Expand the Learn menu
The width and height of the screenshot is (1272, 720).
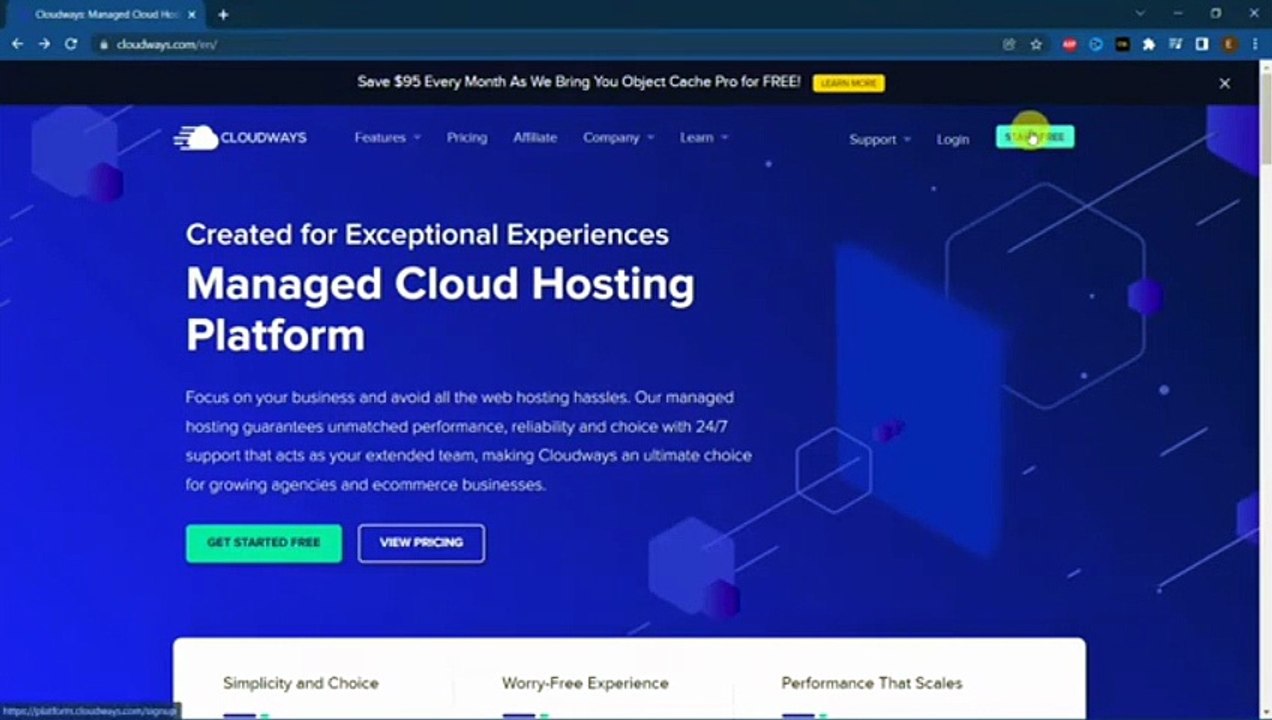click(704, 138)
